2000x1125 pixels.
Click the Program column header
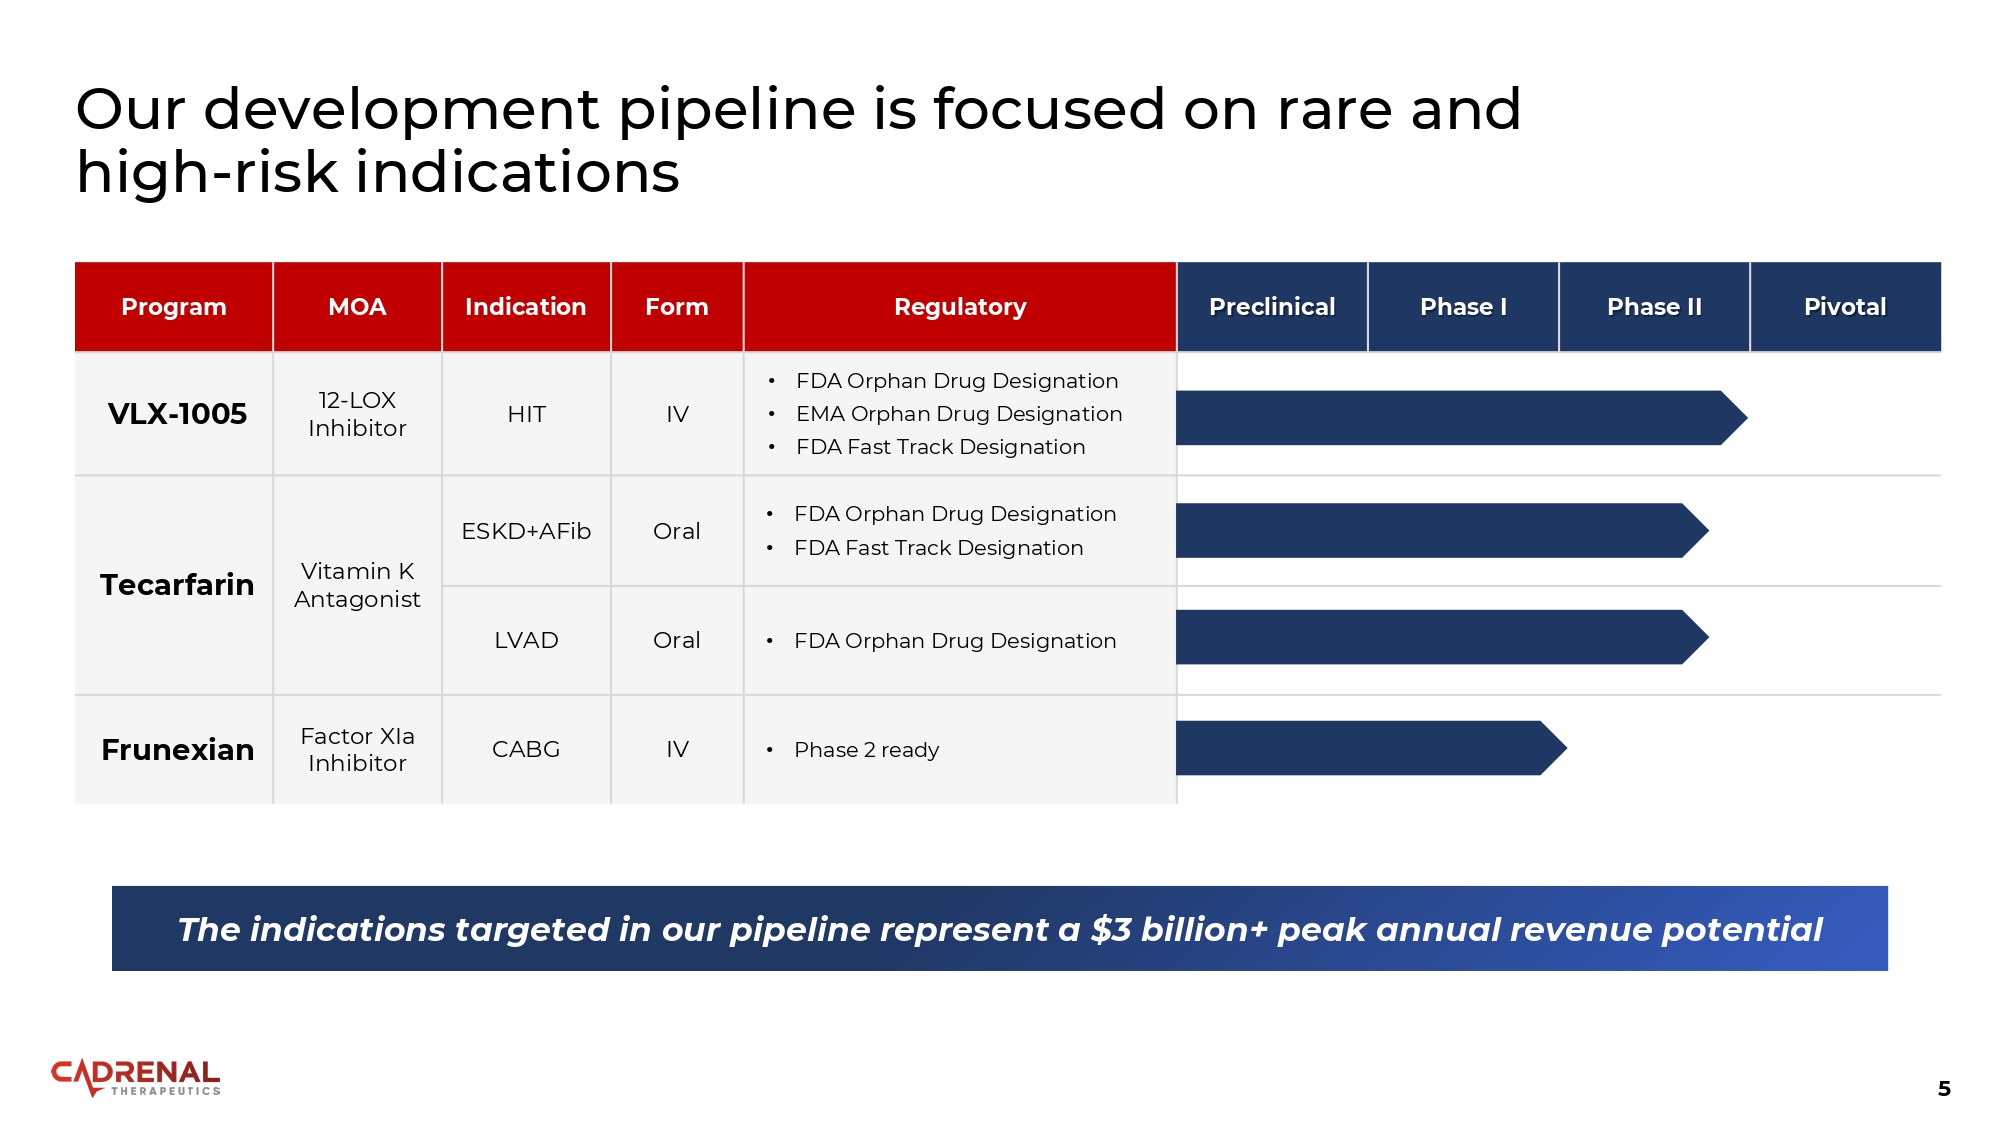173,307
